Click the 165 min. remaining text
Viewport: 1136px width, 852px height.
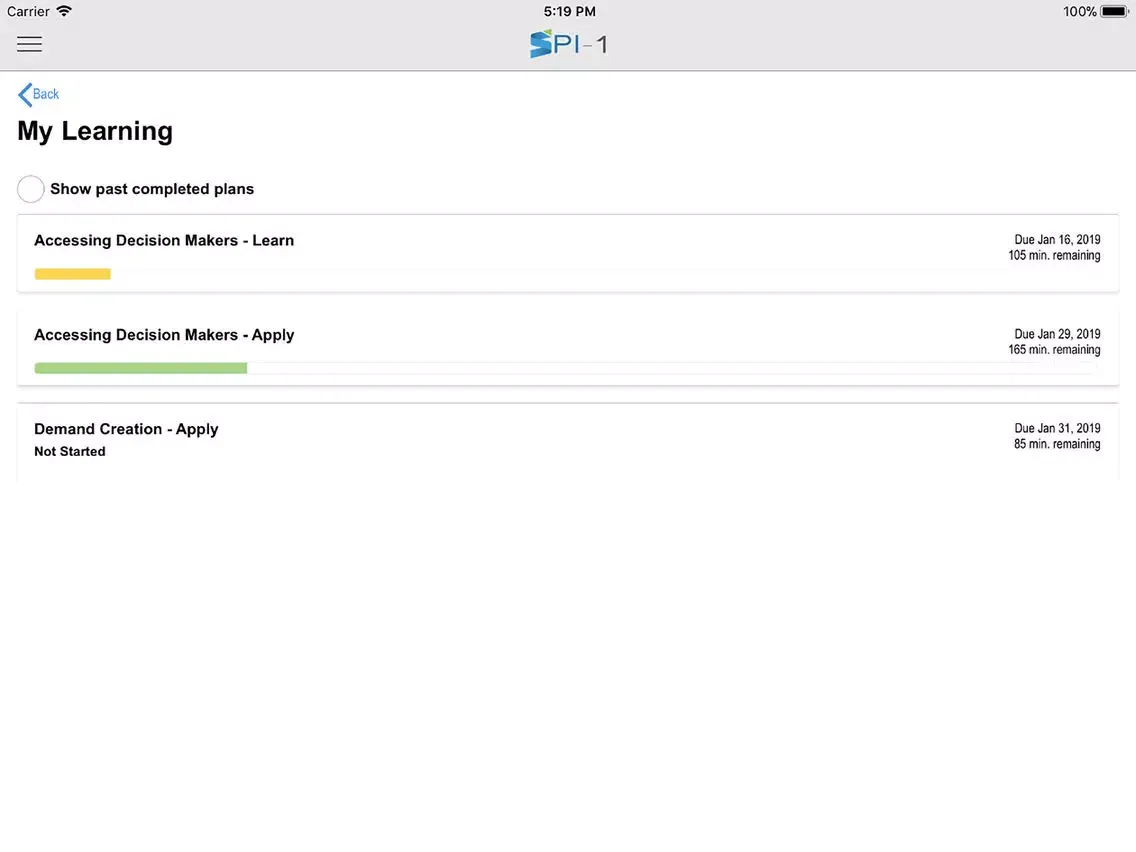pos(1054,350)
